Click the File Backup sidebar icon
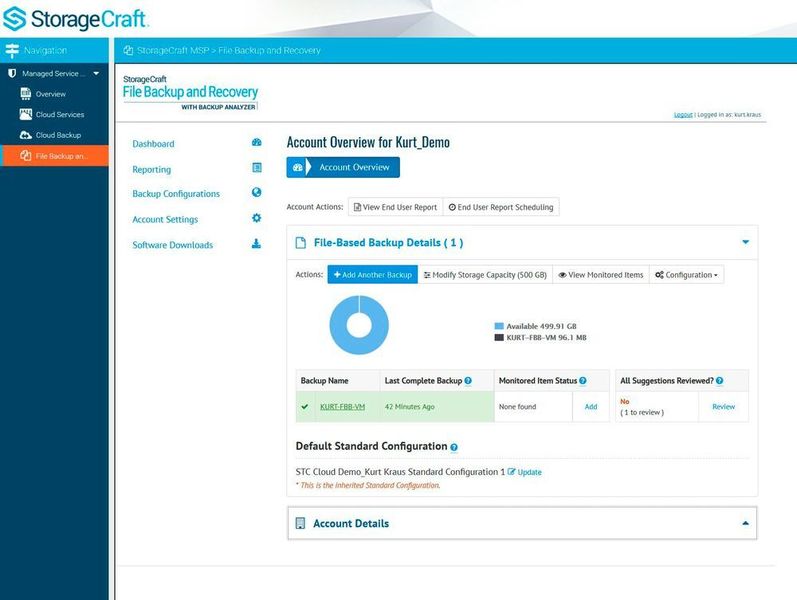The height and width of the screenshot is (600, 797). point(25,155)
